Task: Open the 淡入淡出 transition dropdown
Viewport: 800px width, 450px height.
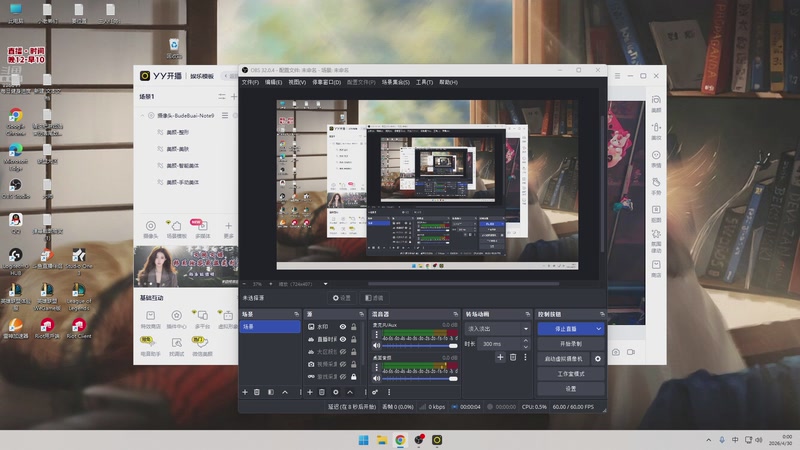Action: [x=498, y=329]
